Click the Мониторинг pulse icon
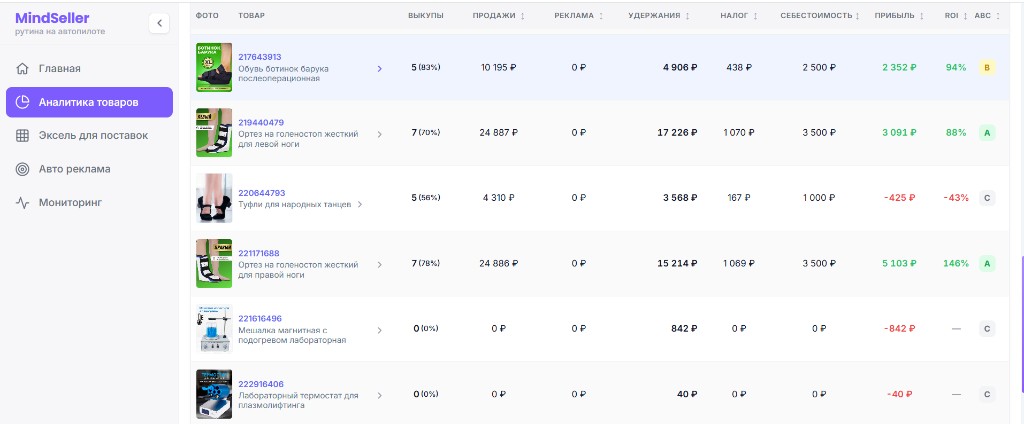Screen dimensions: 1024x424 point(22,203)
